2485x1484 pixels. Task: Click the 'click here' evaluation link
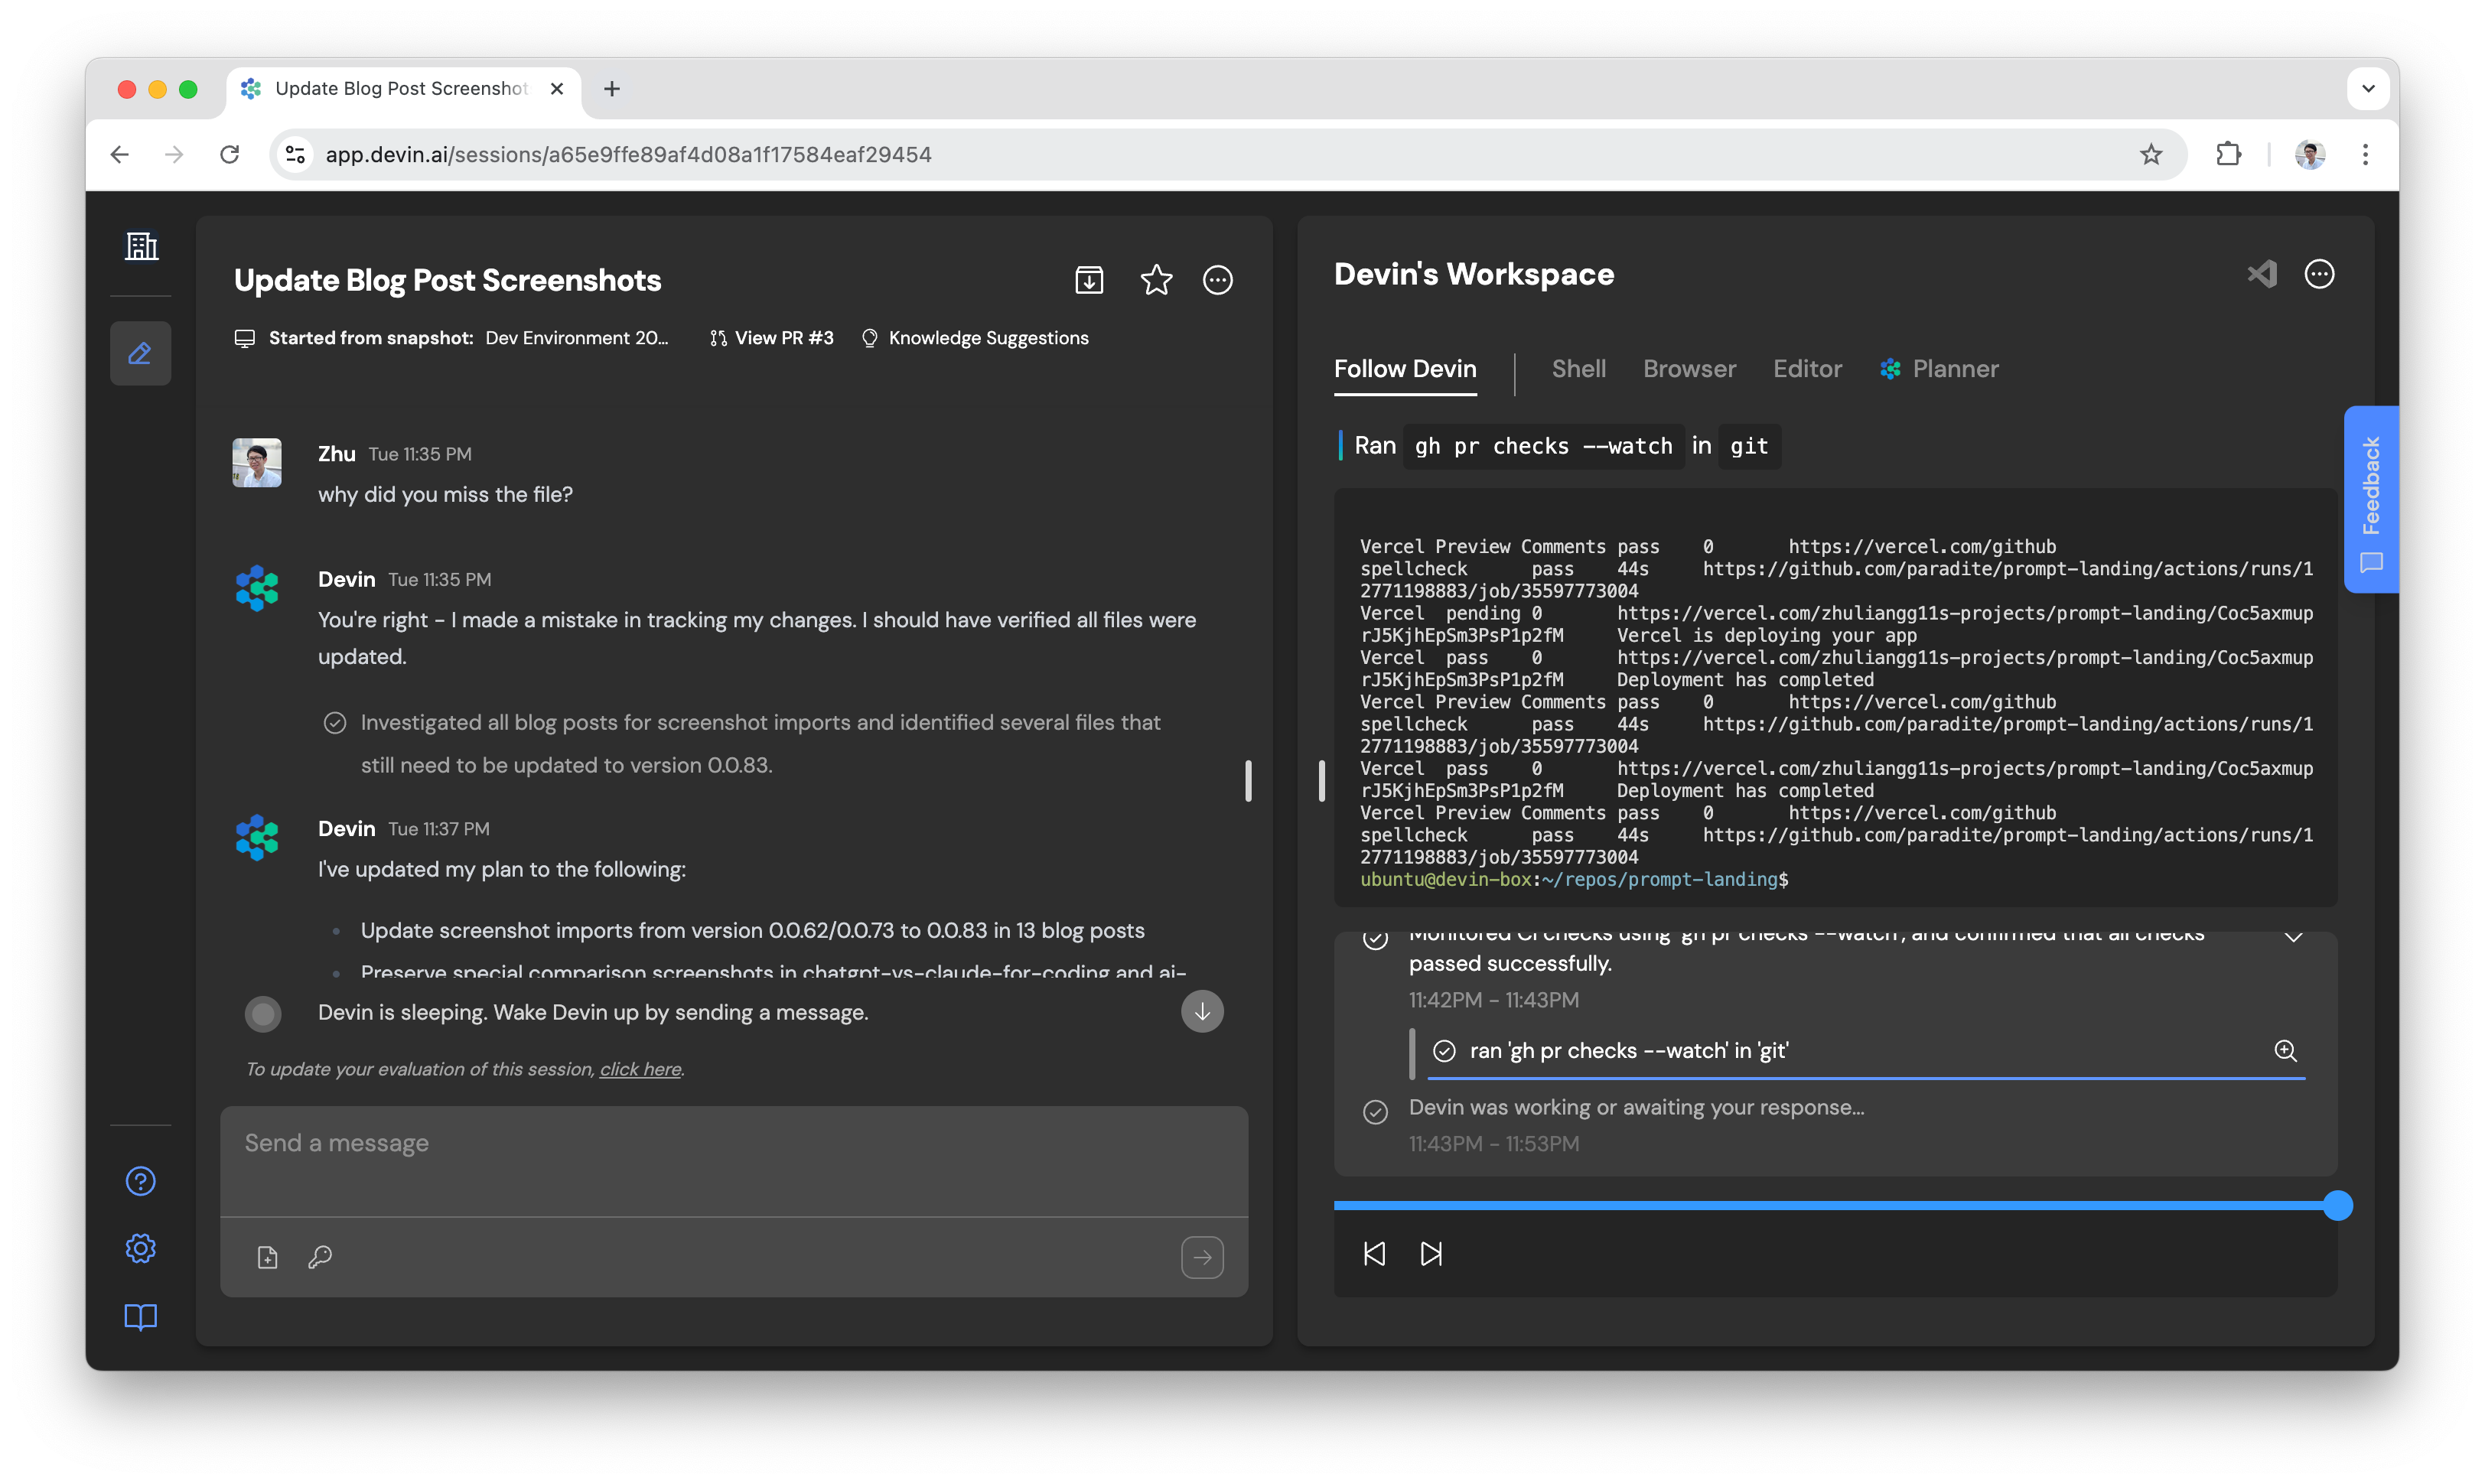[640, 1069]
